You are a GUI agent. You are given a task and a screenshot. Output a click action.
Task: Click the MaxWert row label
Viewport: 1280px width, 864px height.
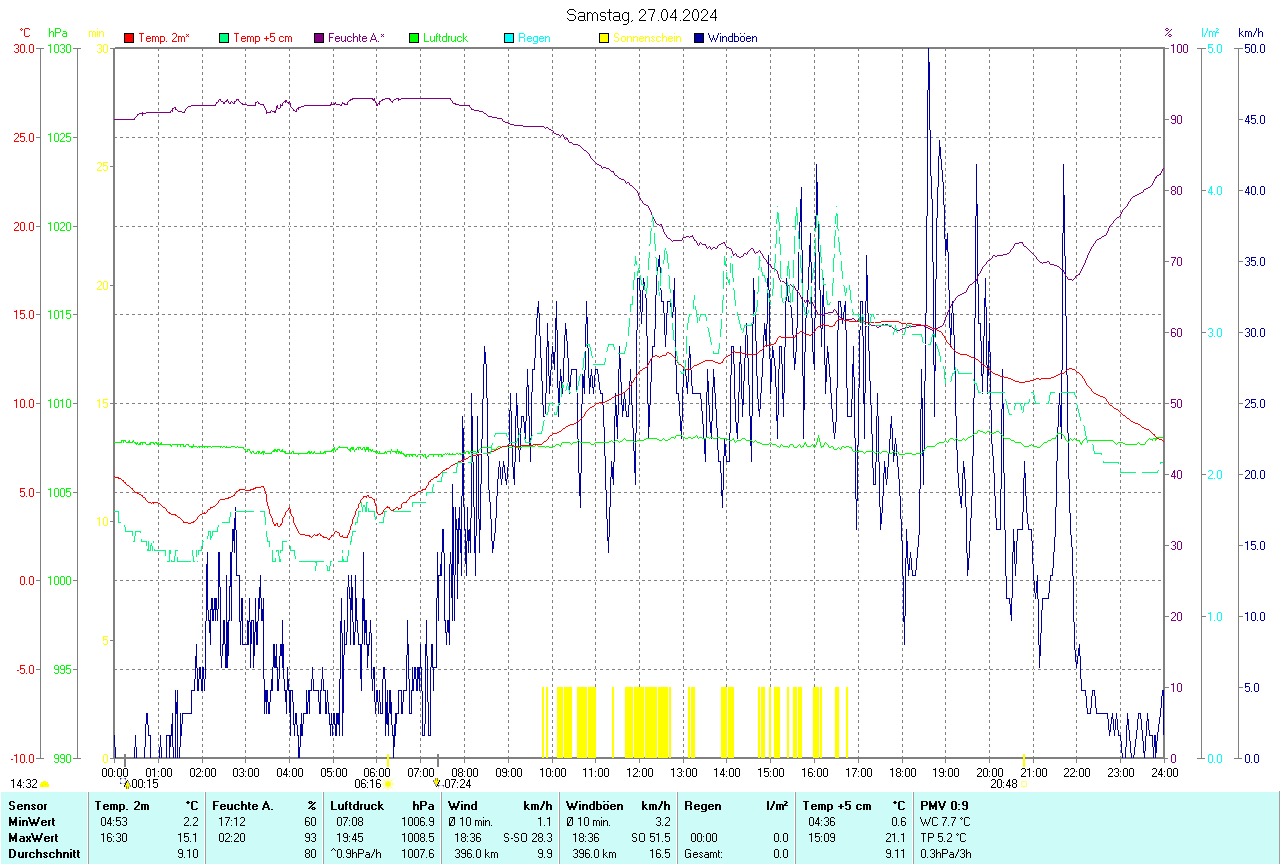[x=33, y=838]
